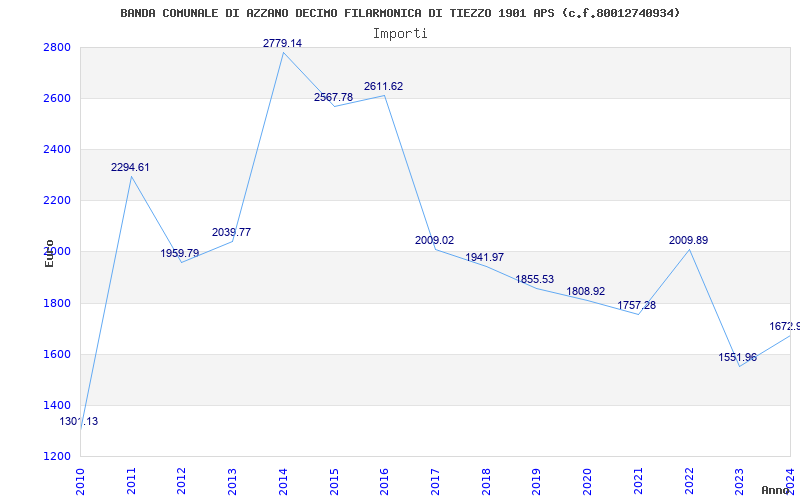Select the 2015 x-axis year label
The width and height of the screenshot is (800, 500).
334,482
